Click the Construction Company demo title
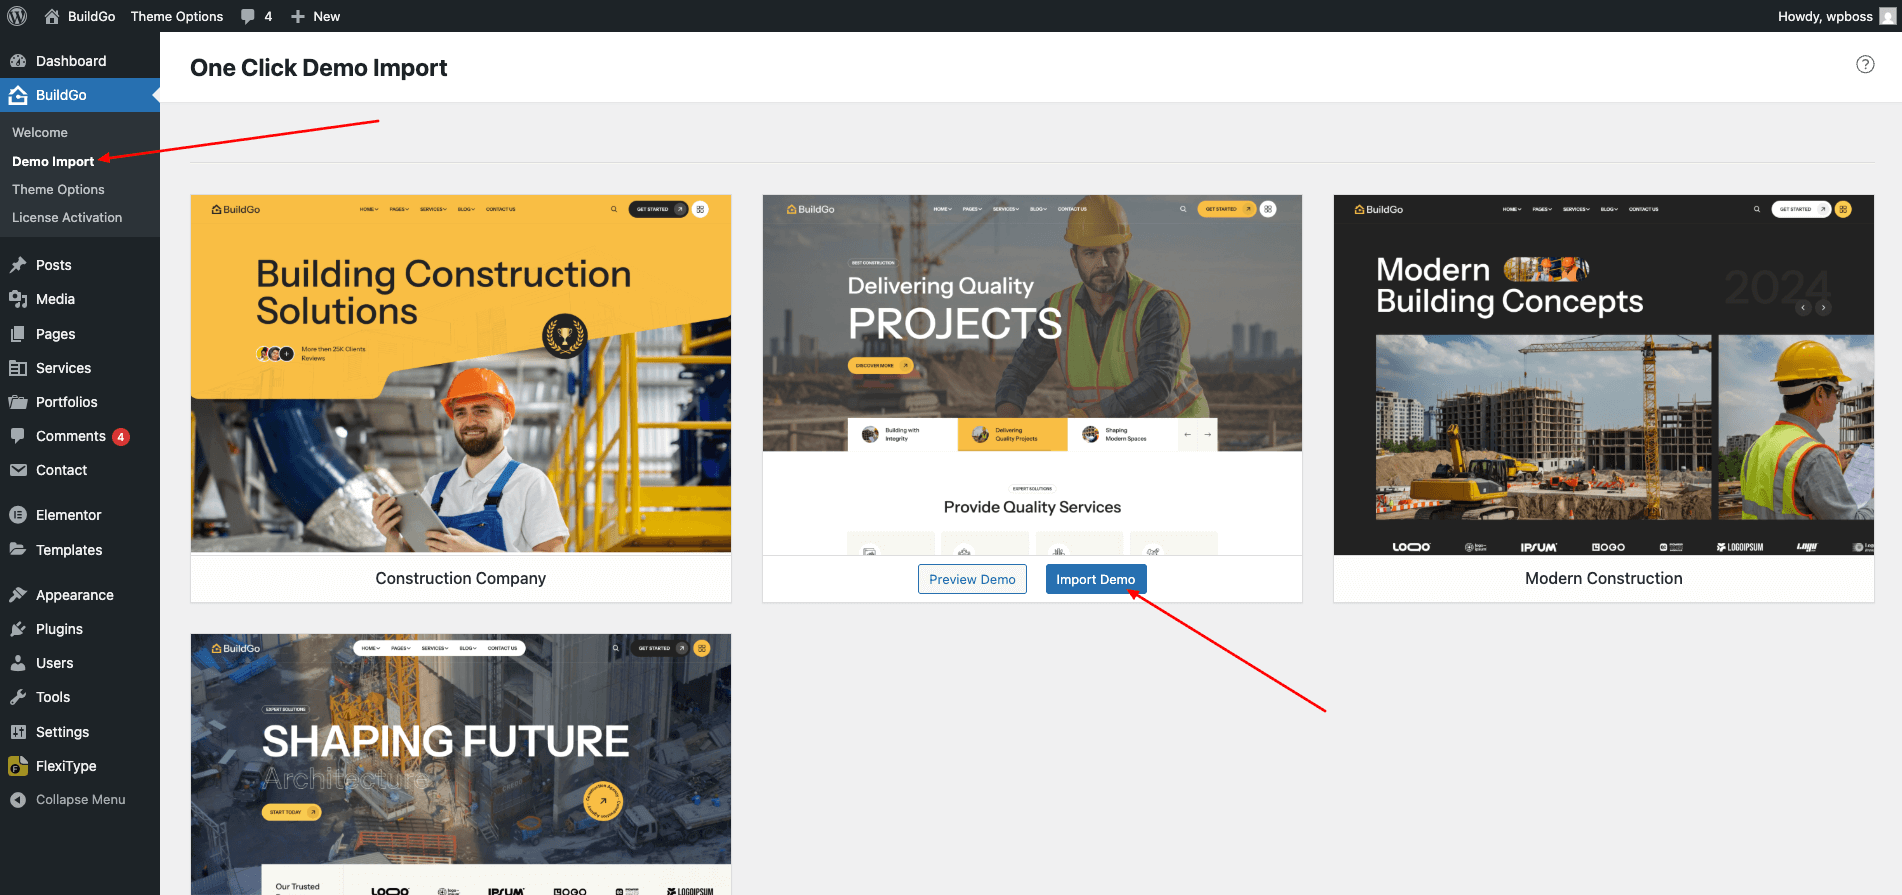 [461, 578]
